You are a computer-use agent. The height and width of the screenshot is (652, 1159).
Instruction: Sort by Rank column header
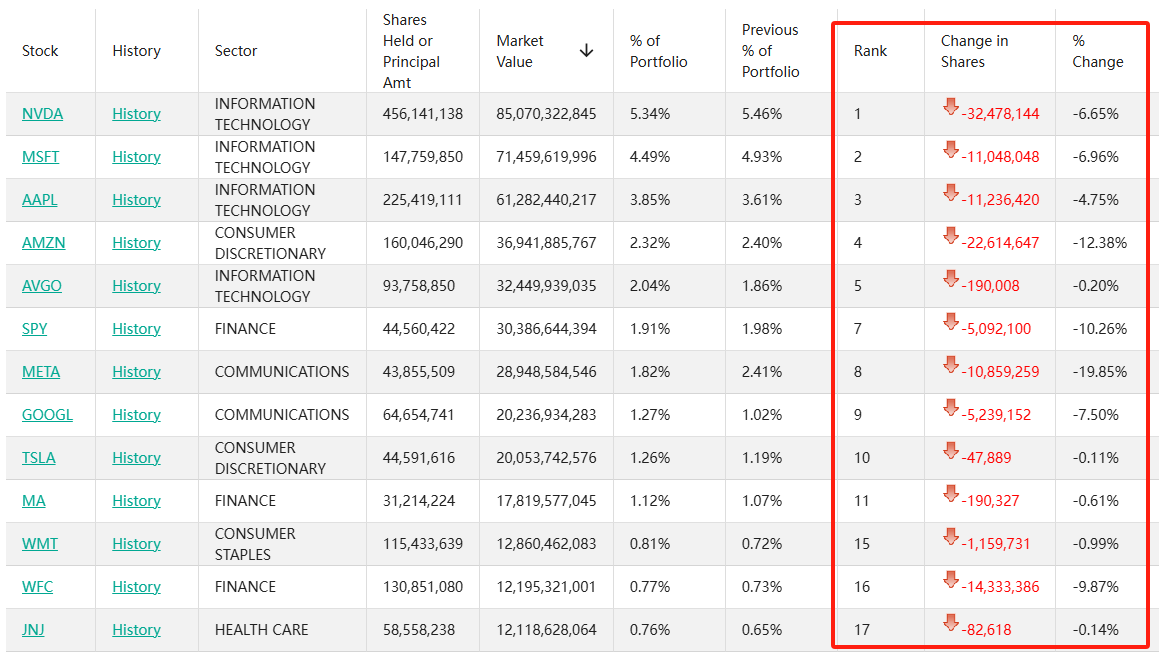[x=870, y=51]
